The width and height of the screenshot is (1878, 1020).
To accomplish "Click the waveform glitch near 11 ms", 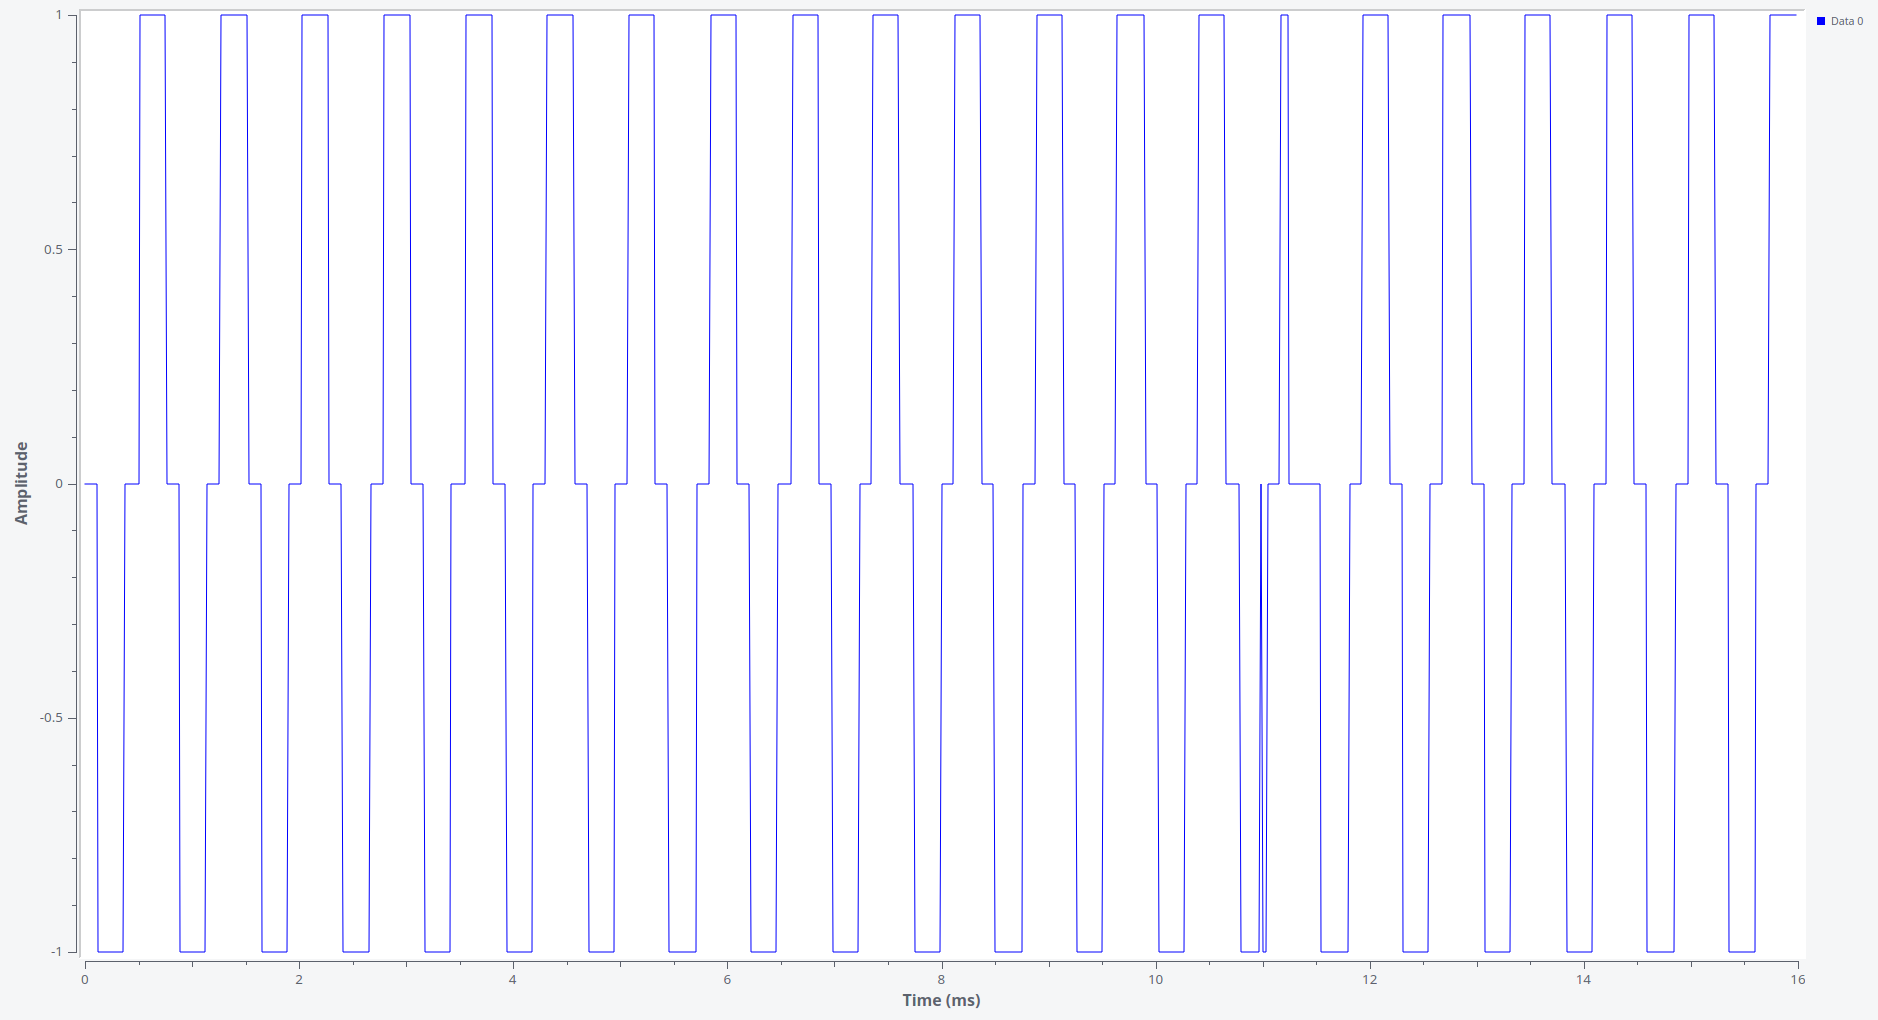I will coord(1262,700).
